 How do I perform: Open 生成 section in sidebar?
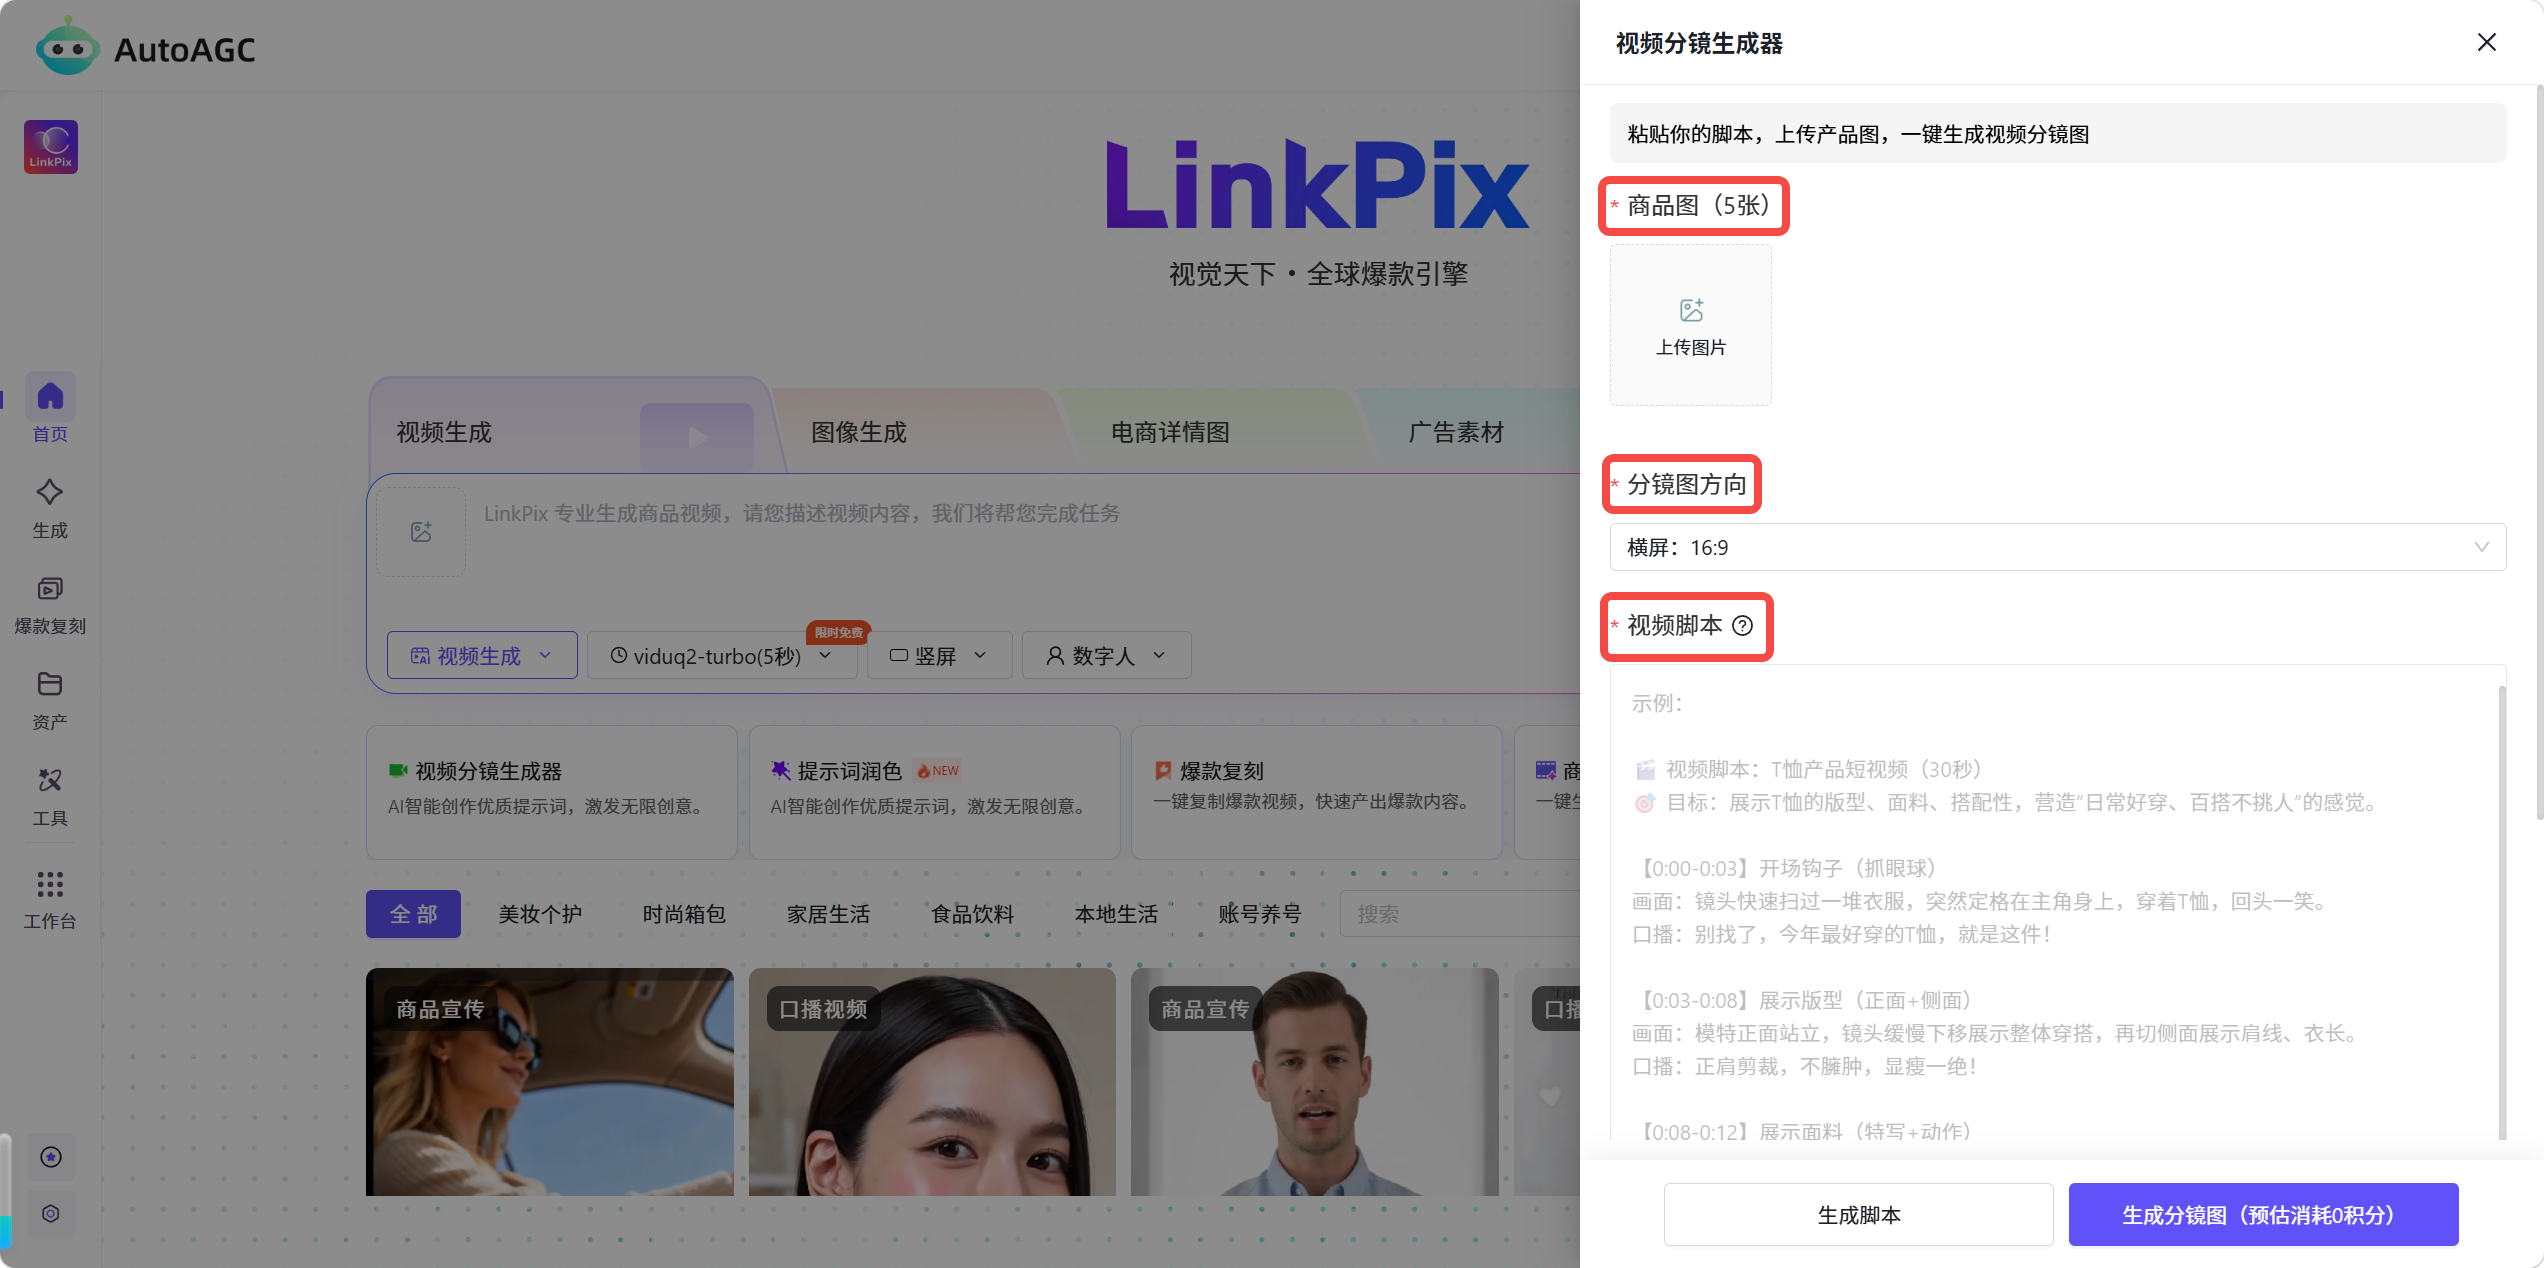[50, 507]
